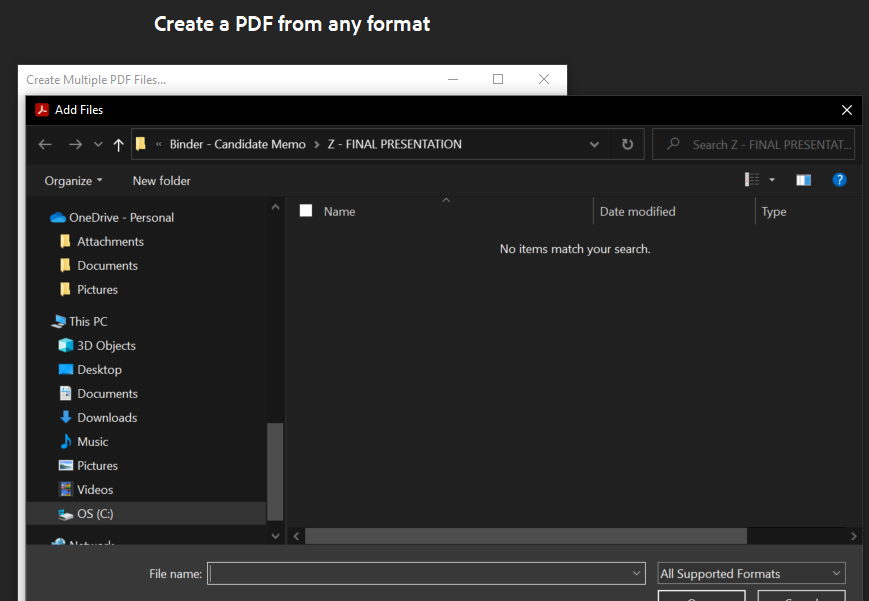Refresh the current folder
This screenshot has width=869, height=601.
(x=627, y=144)
